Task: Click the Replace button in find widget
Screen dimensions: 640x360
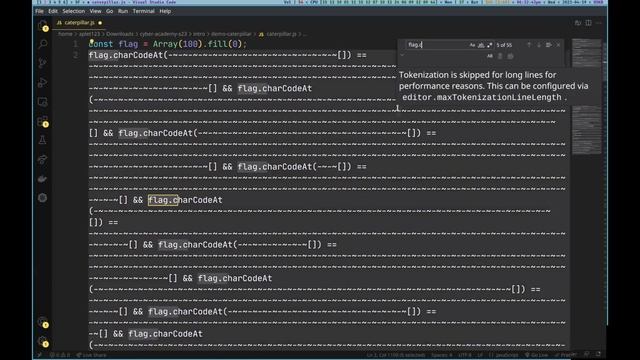Action: point(500,56)
